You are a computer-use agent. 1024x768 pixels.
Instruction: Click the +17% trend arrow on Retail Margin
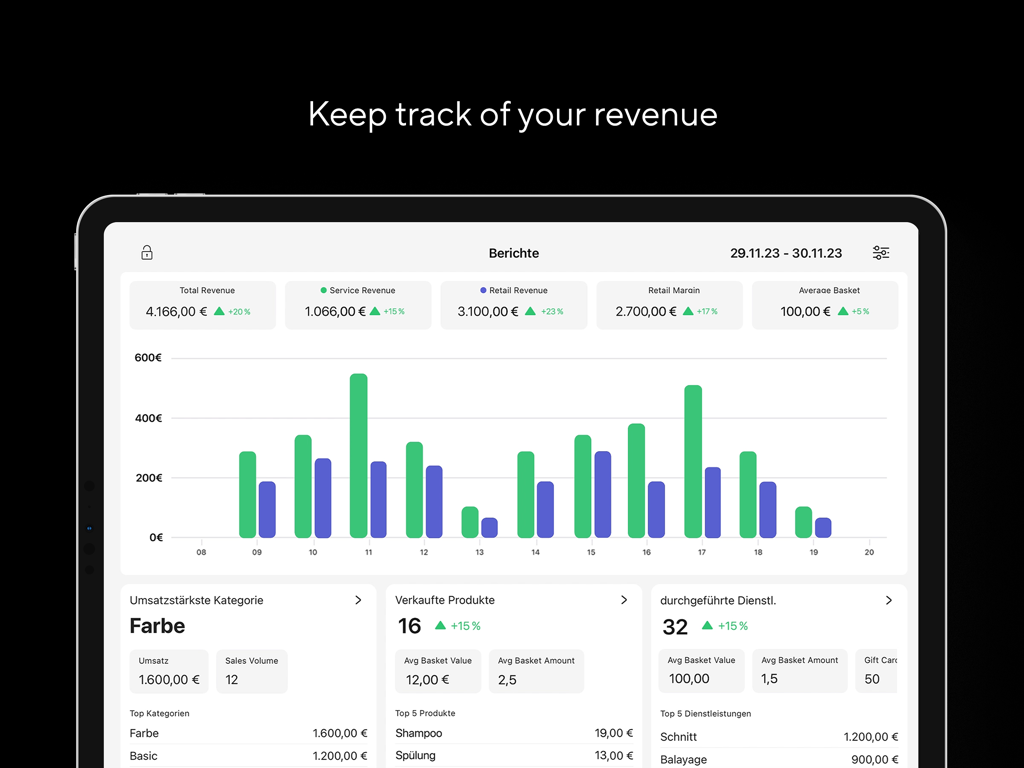point(690,311)
